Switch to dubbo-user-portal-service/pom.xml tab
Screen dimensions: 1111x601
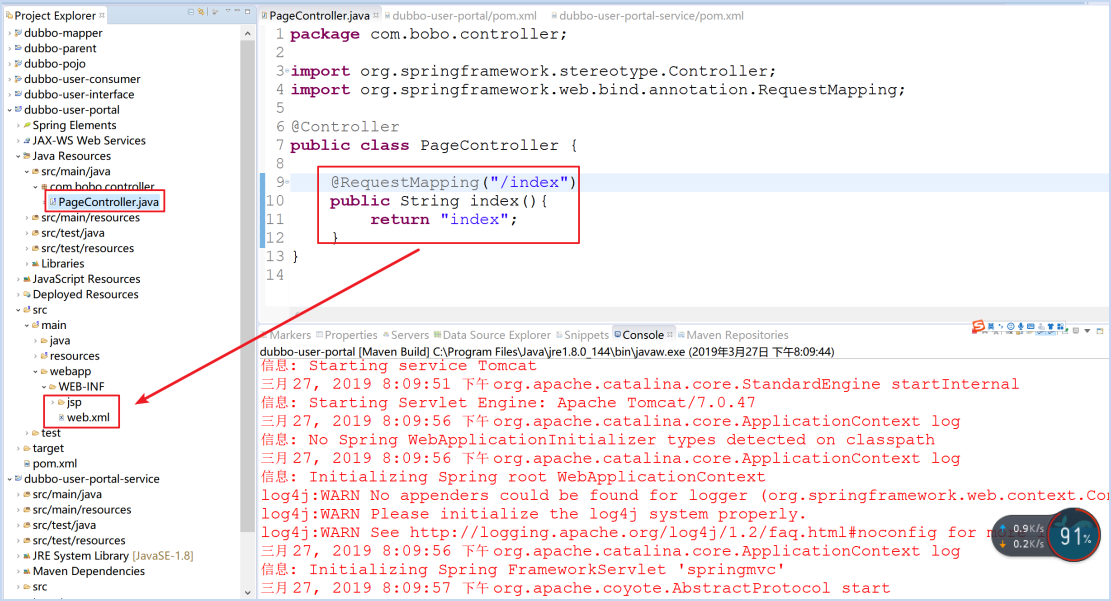point(651,16)
